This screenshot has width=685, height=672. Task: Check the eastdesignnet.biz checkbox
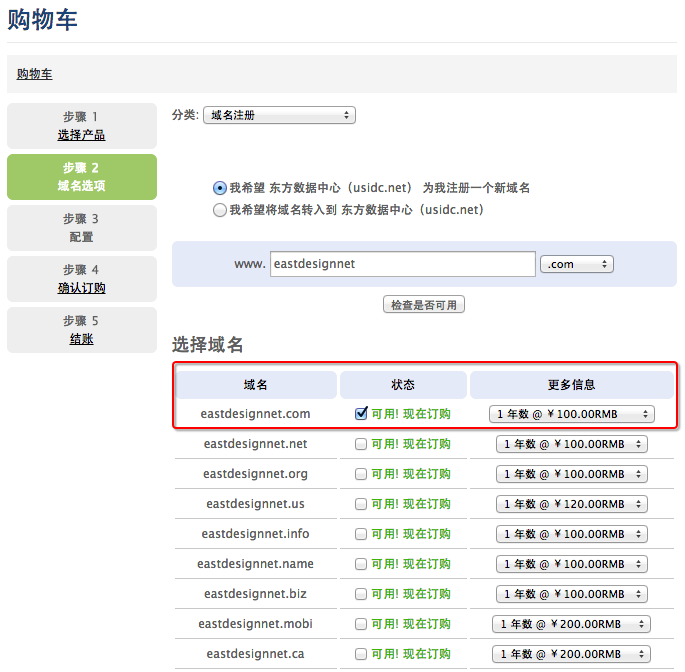pos(361,594)
